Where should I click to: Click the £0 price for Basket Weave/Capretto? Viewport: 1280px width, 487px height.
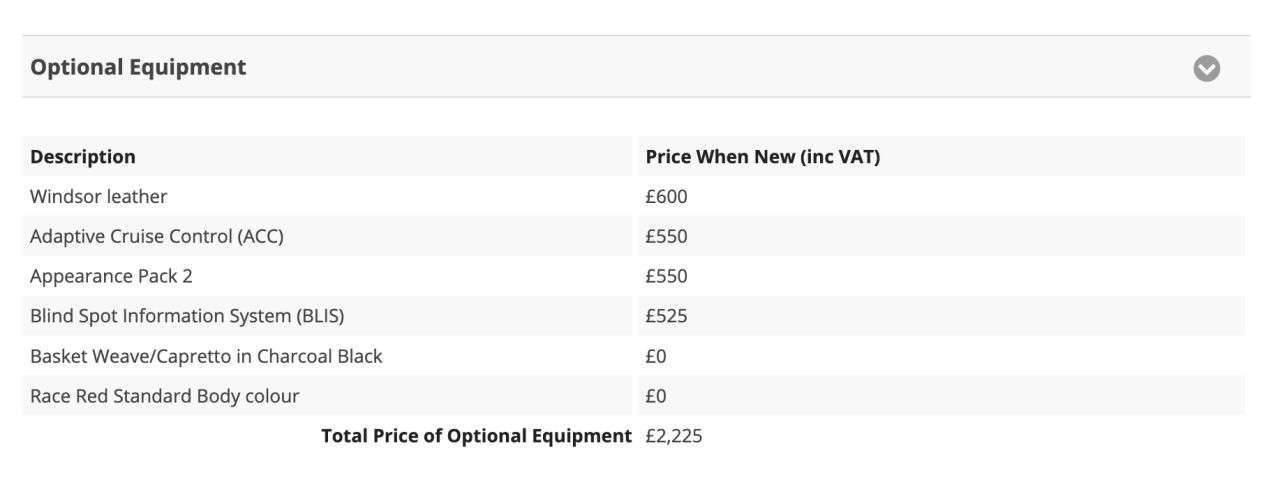[656, 356]
